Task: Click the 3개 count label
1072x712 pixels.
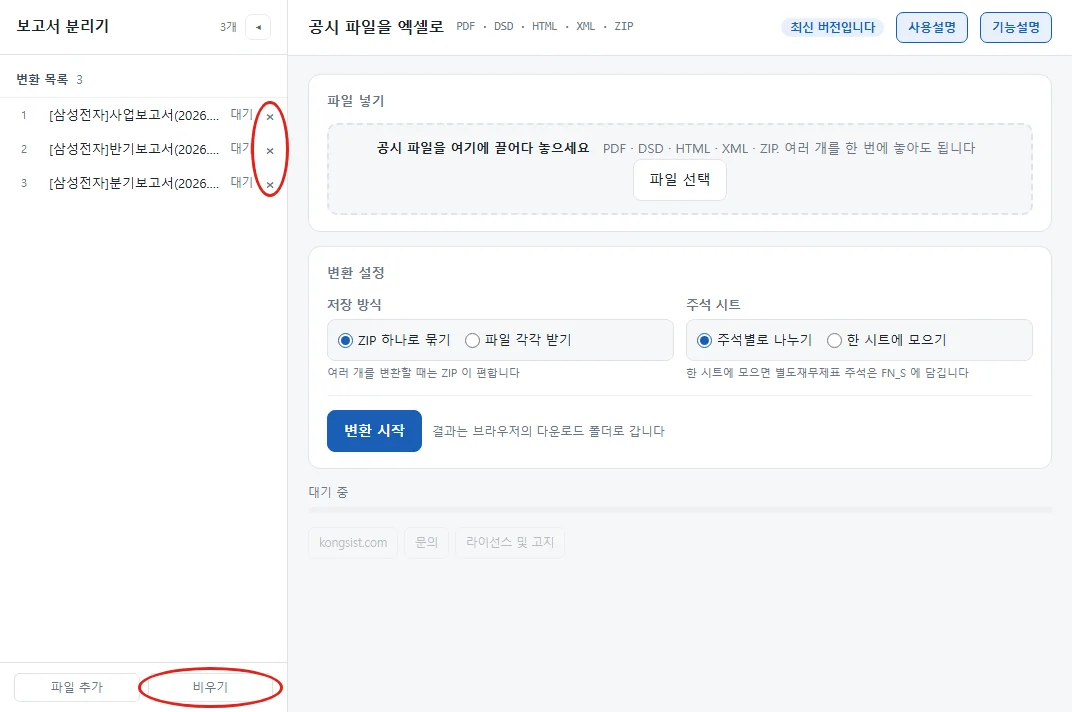Action: (x=228, y=27)
